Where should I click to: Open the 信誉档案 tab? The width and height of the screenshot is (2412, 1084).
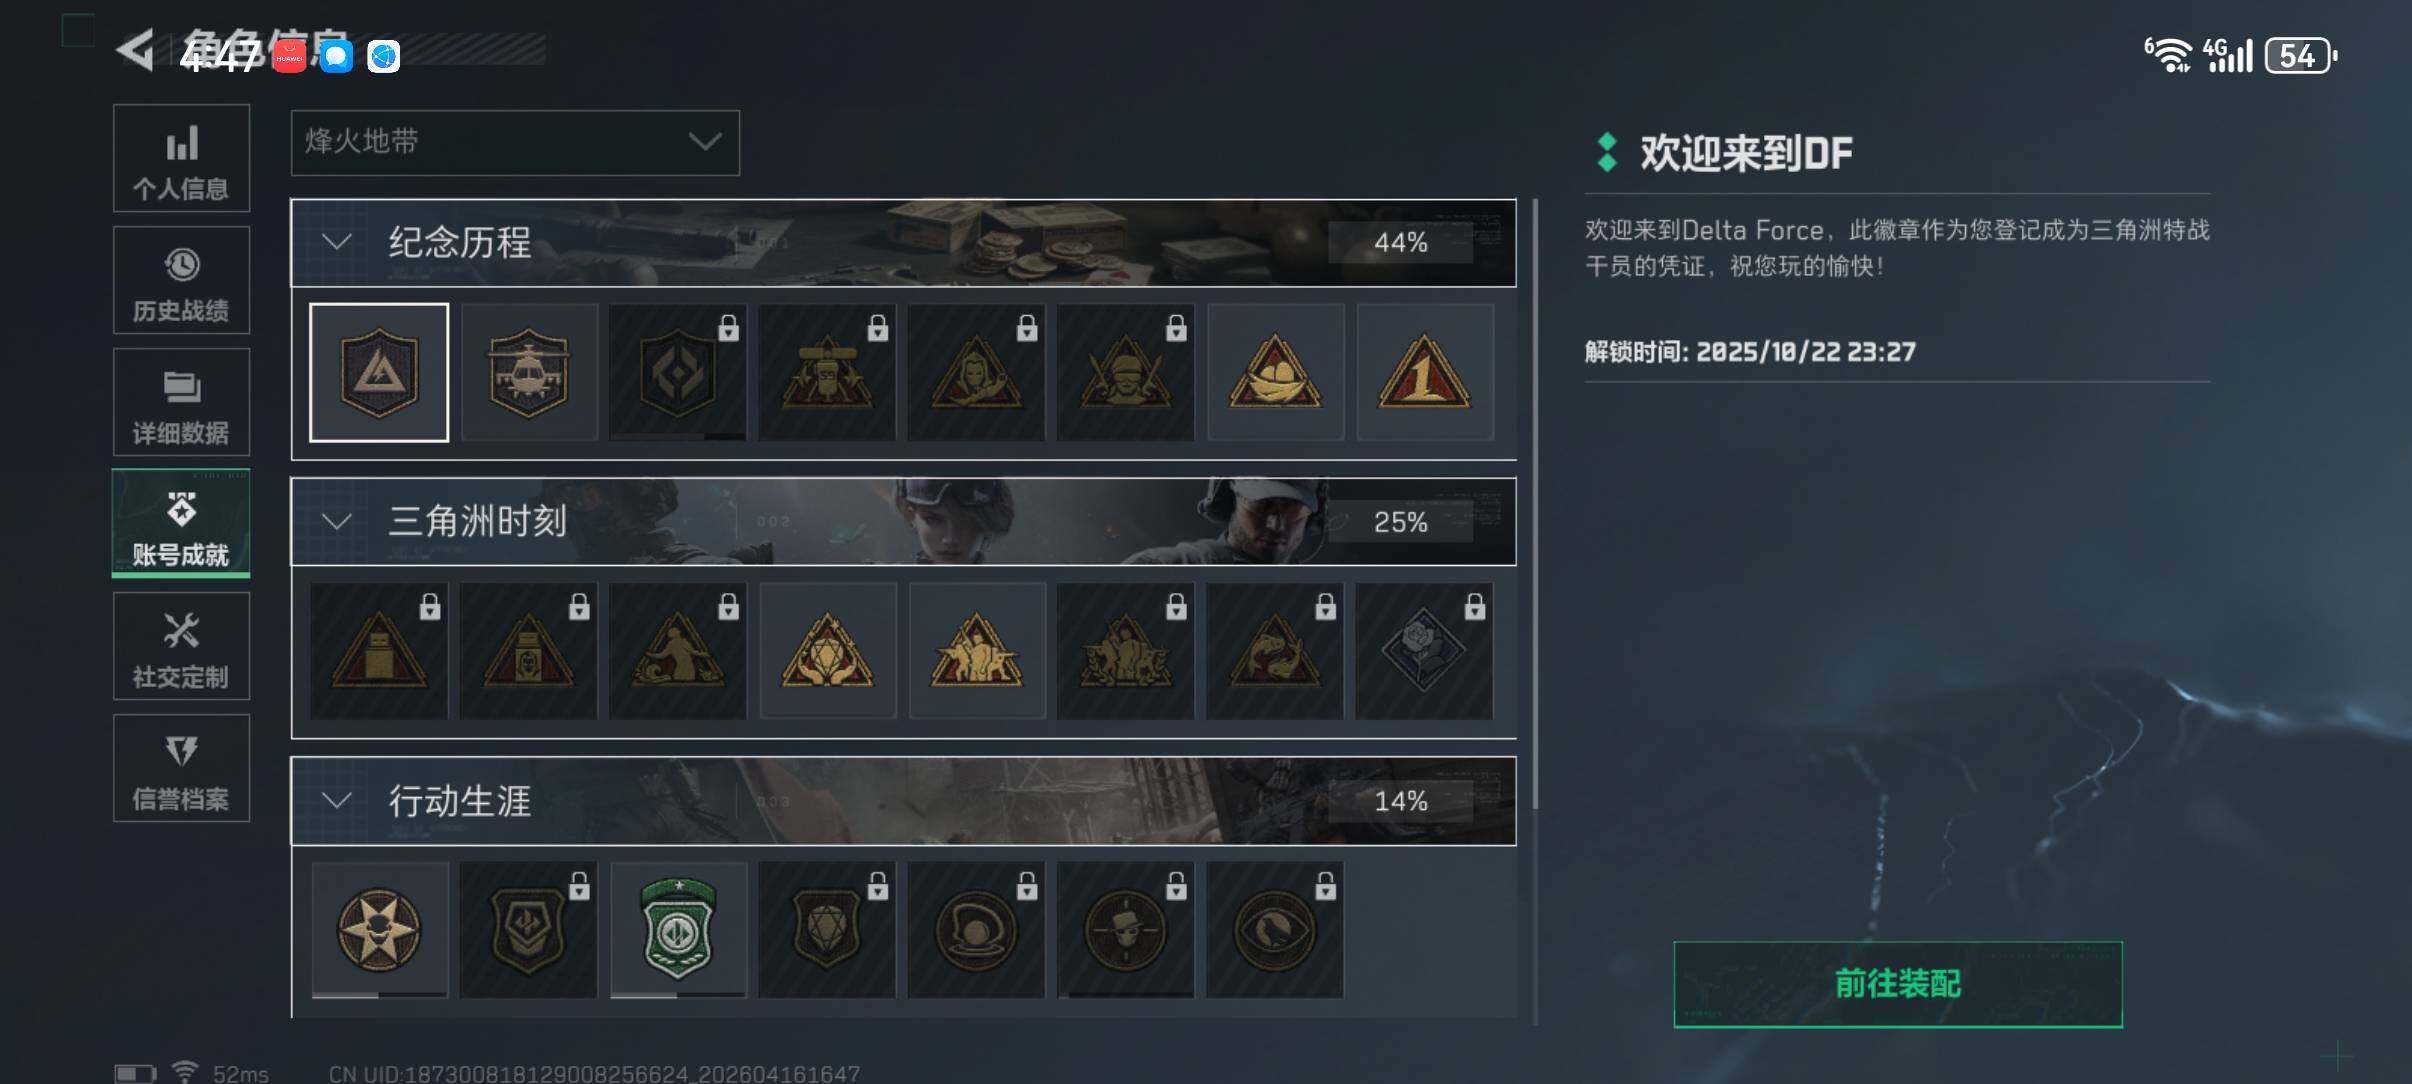coord(181,768)
